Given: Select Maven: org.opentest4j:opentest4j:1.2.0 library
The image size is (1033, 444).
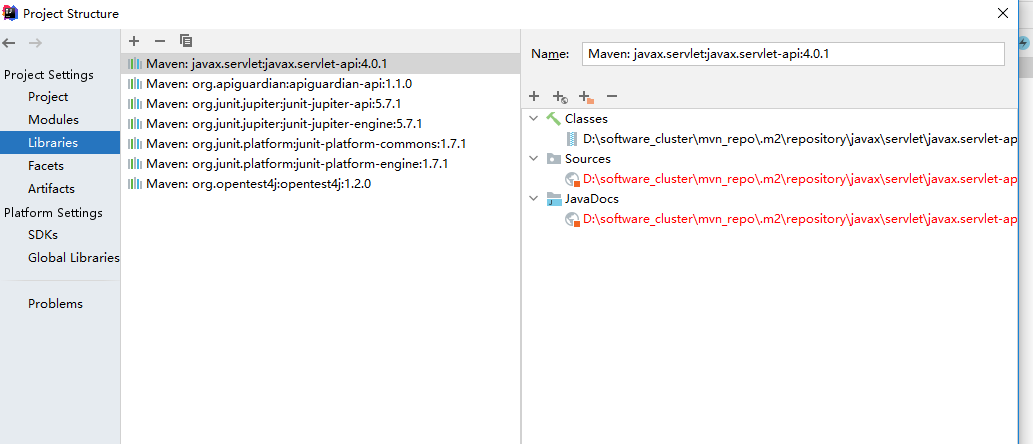Looking at the screenshot, I should coord(321,184).
